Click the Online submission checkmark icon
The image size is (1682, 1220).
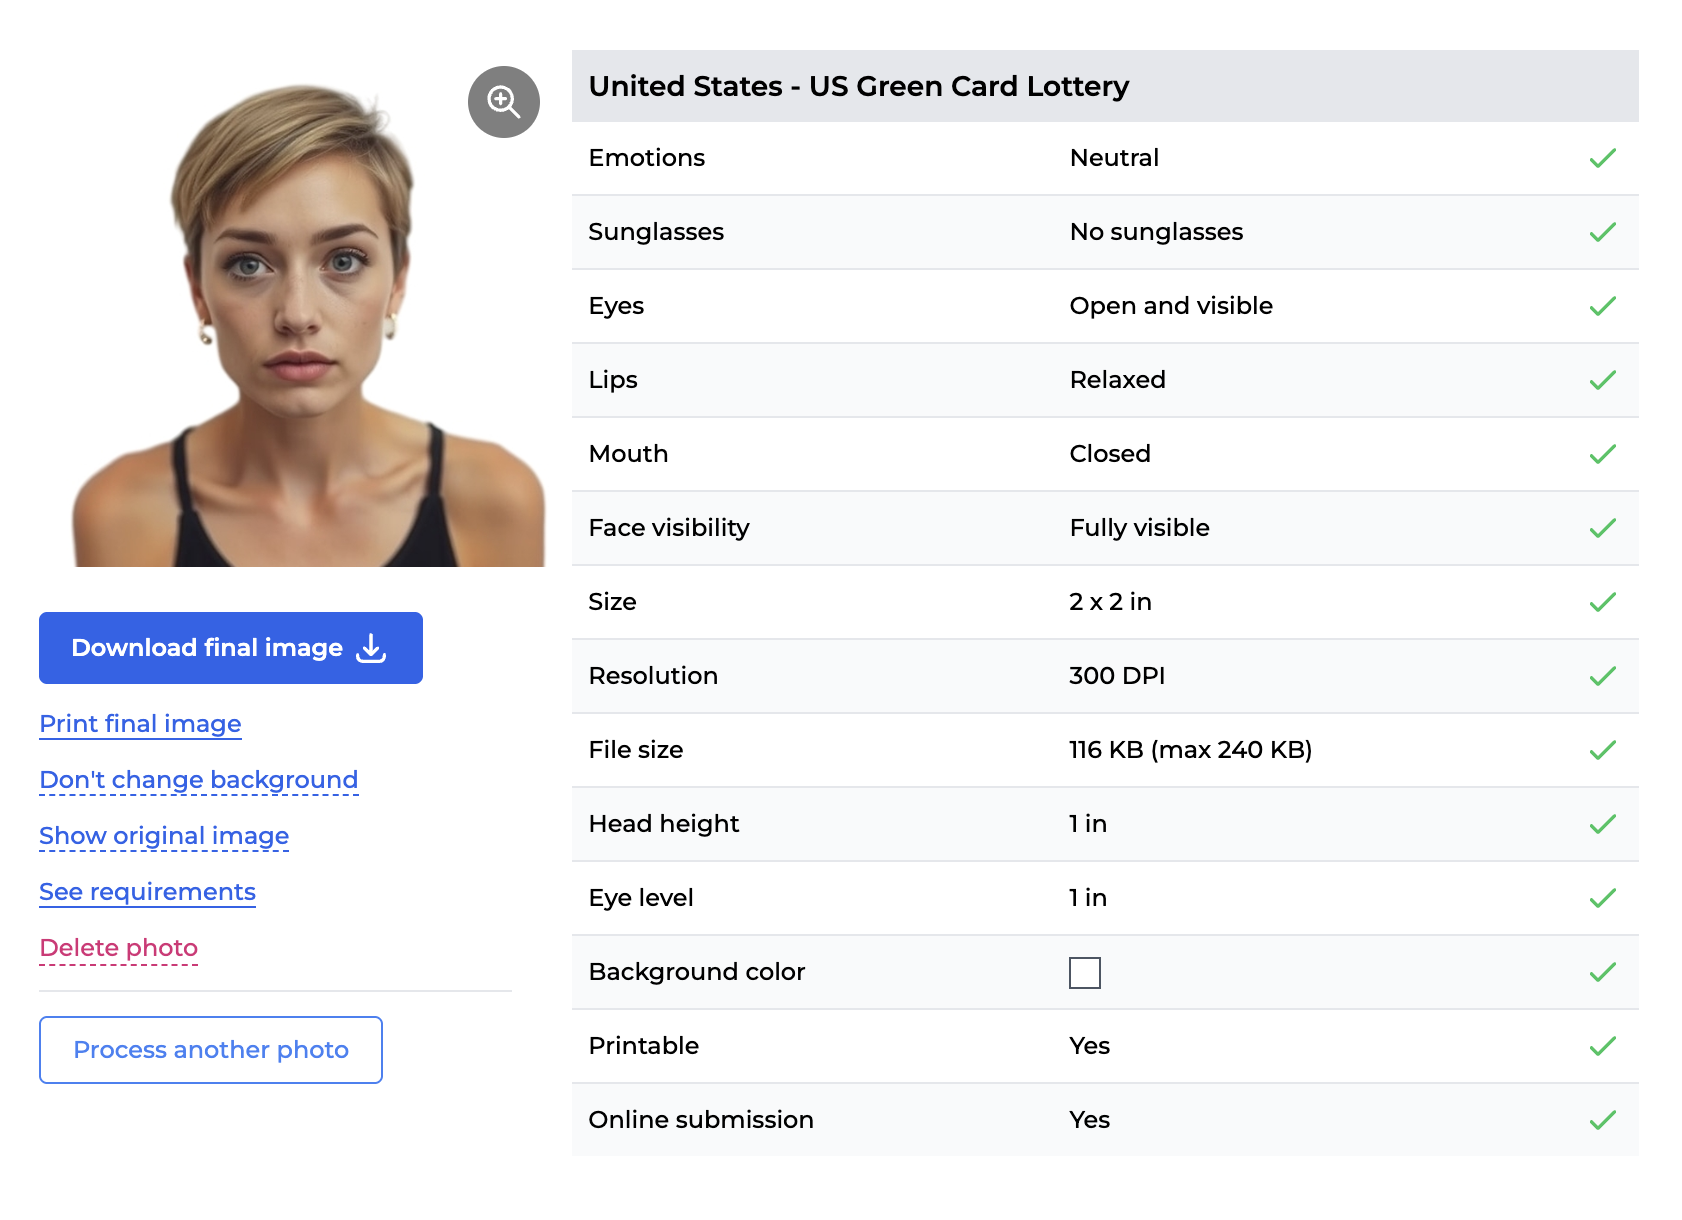tap(1602, 1120)
